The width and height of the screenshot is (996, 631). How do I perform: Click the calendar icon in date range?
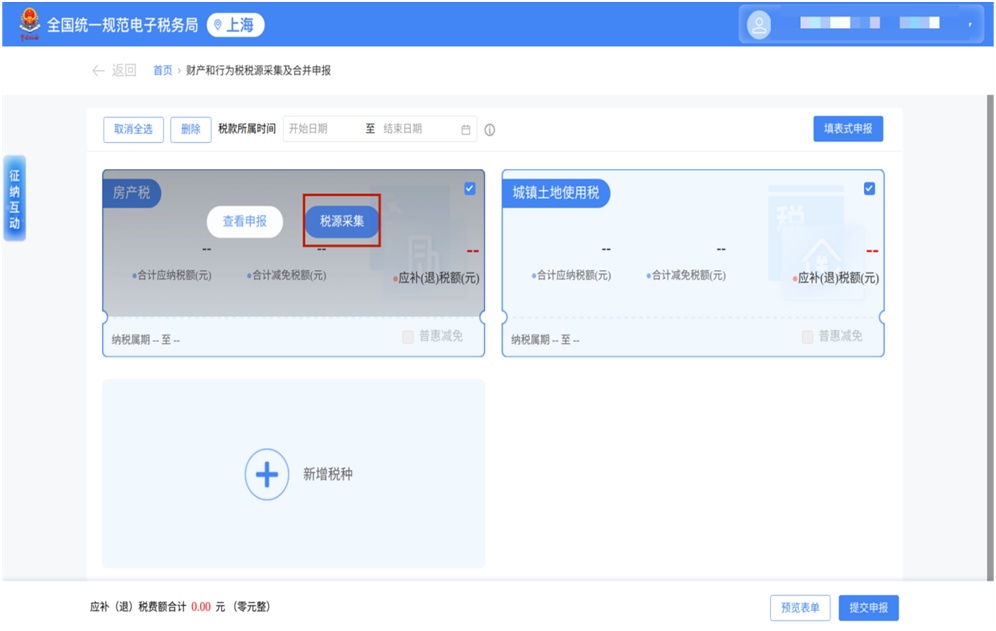[x=466, y=130]
